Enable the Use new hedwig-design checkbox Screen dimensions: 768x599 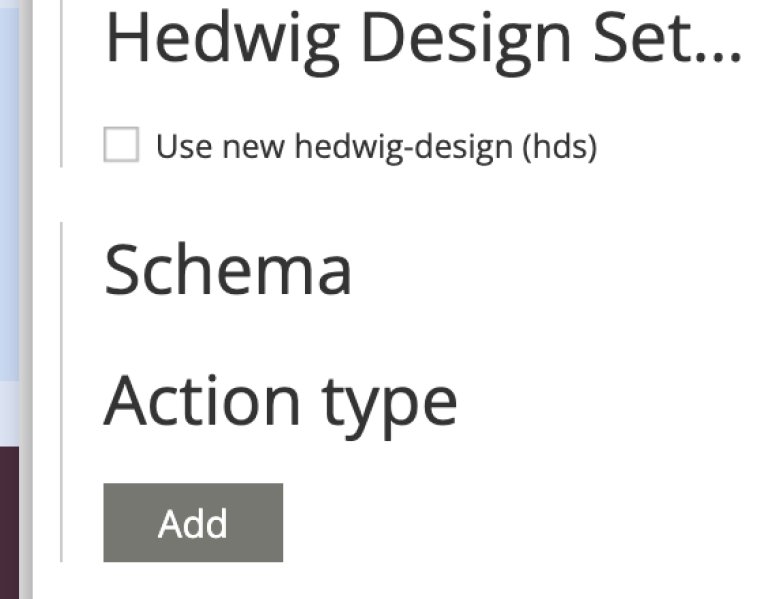coord(121,146)
